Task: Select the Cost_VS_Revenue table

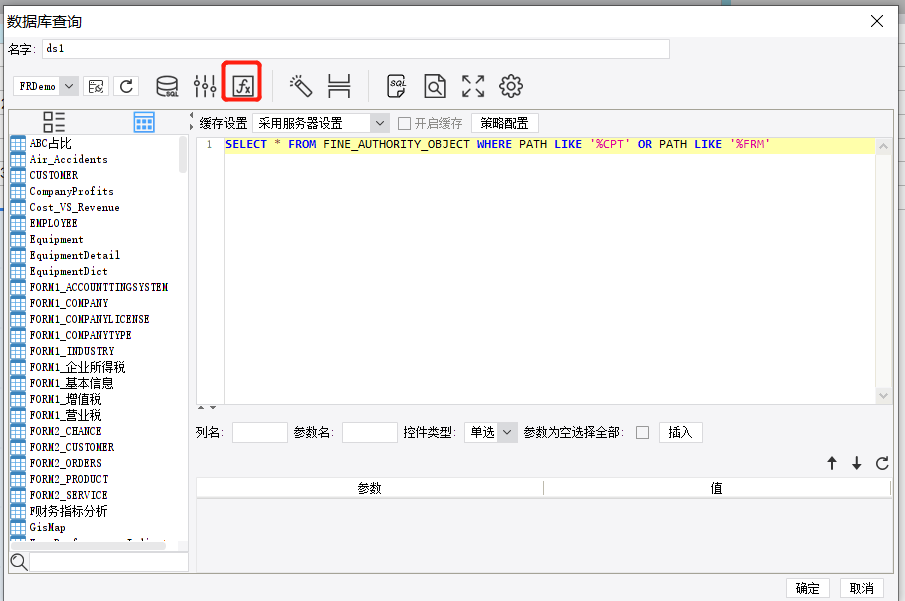Action: click(74, 207)
